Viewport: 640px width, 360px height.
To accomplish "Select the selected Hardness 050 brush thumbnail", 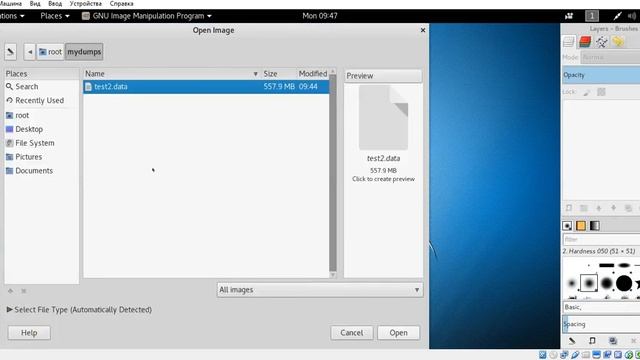I will coord(589,283).
